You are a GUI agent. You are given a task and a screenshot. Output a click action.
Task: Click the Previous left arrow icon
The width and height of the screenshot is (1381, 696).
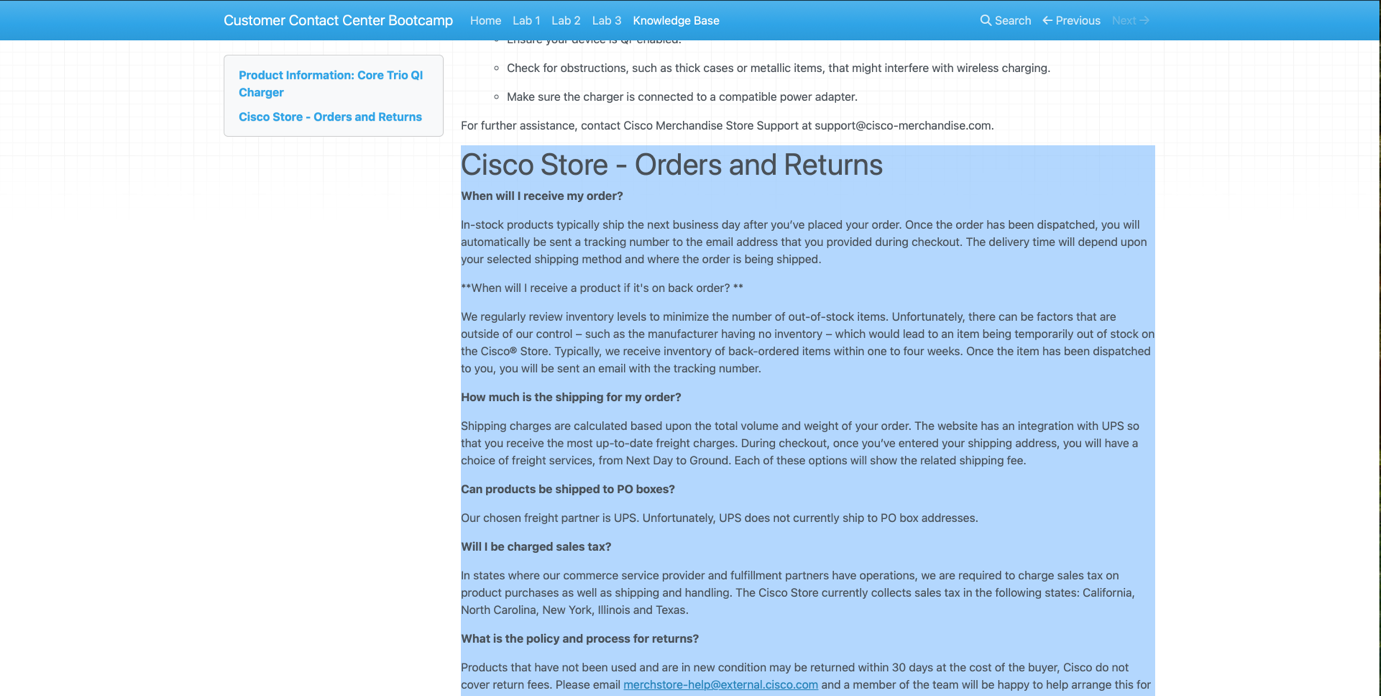click(1048, 20)
